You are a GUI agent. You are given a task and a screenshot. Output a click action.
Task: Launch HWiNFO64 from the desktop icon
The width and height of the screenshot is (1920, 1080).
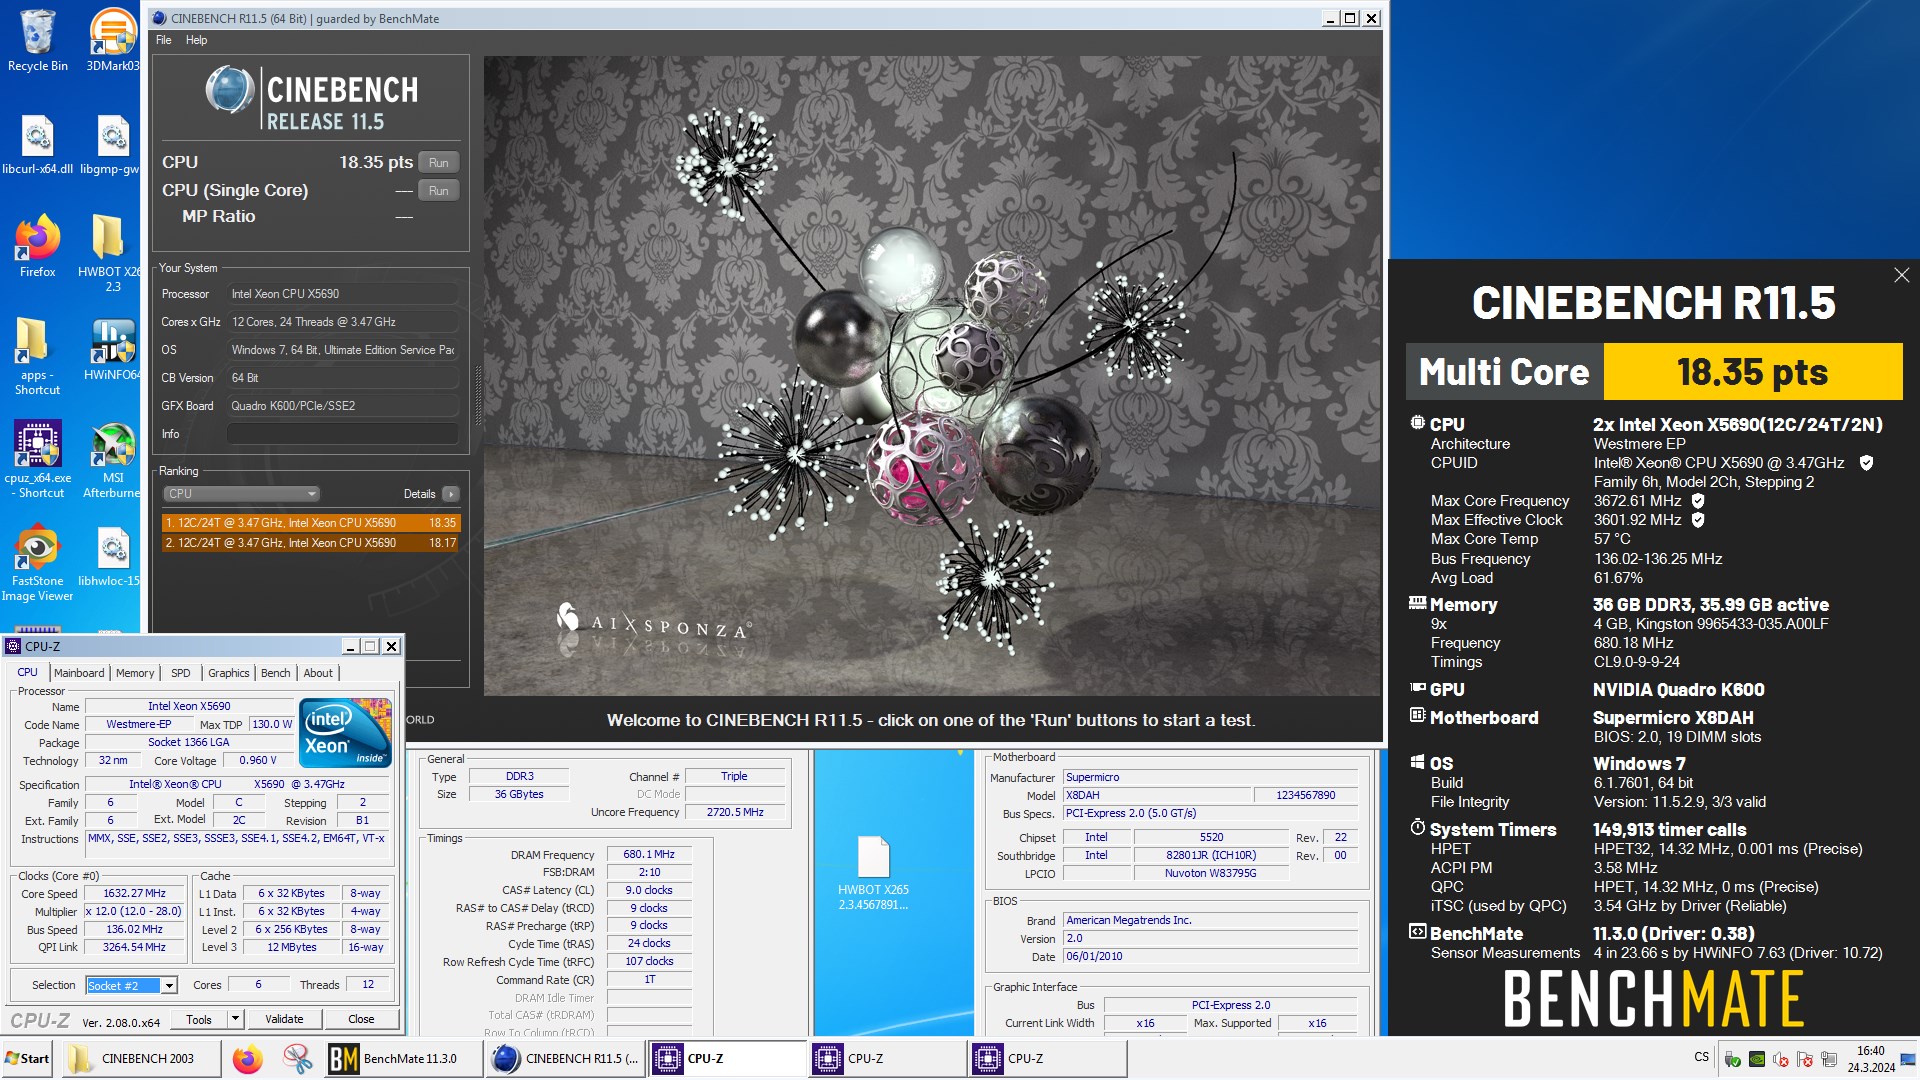[x=112, y=350]
